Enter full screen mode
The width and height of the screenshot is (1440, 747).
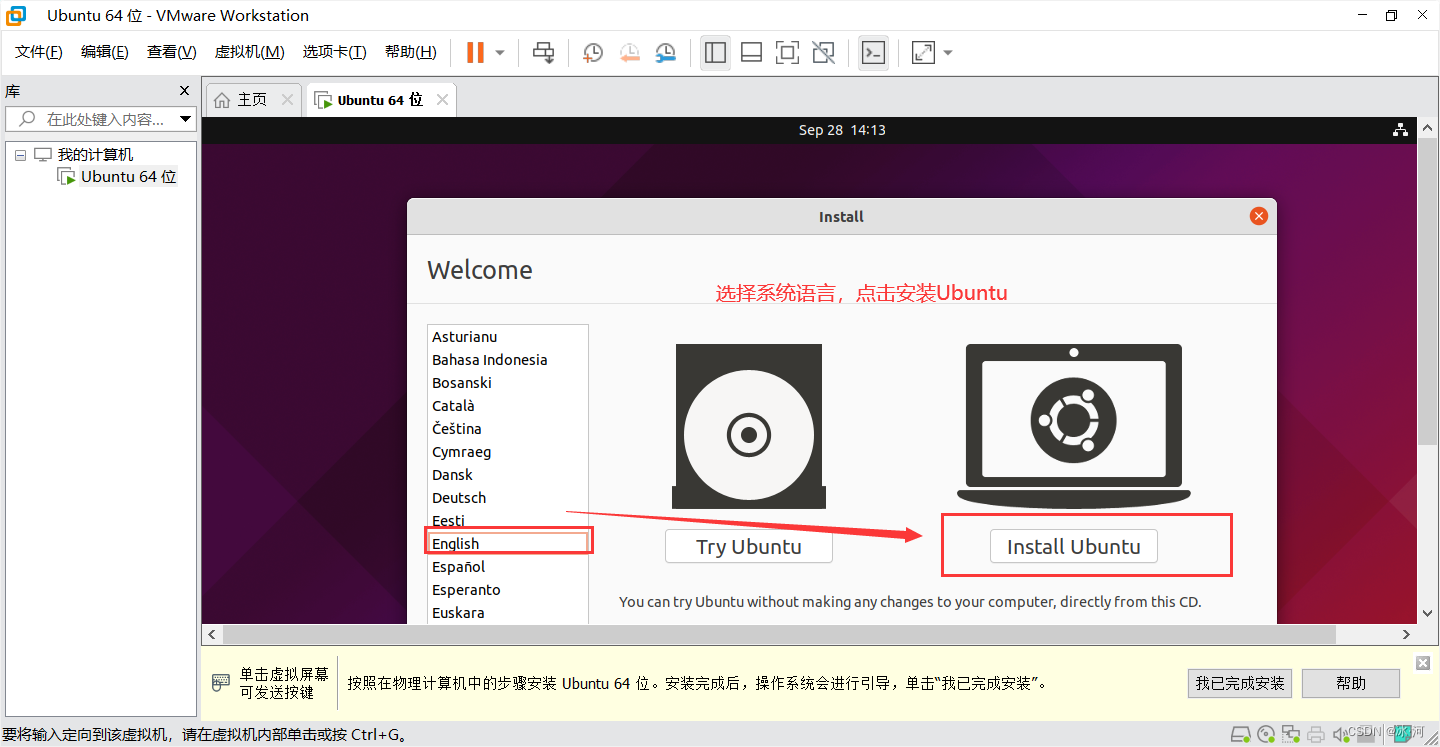coord(787,52)
